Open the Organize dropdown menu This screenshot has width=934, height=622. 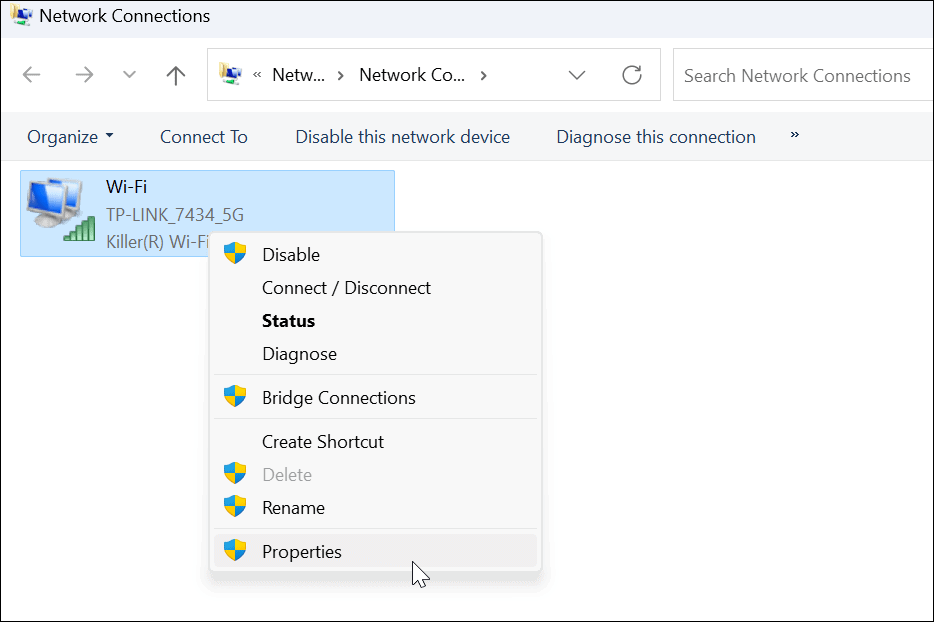[70, 136]
